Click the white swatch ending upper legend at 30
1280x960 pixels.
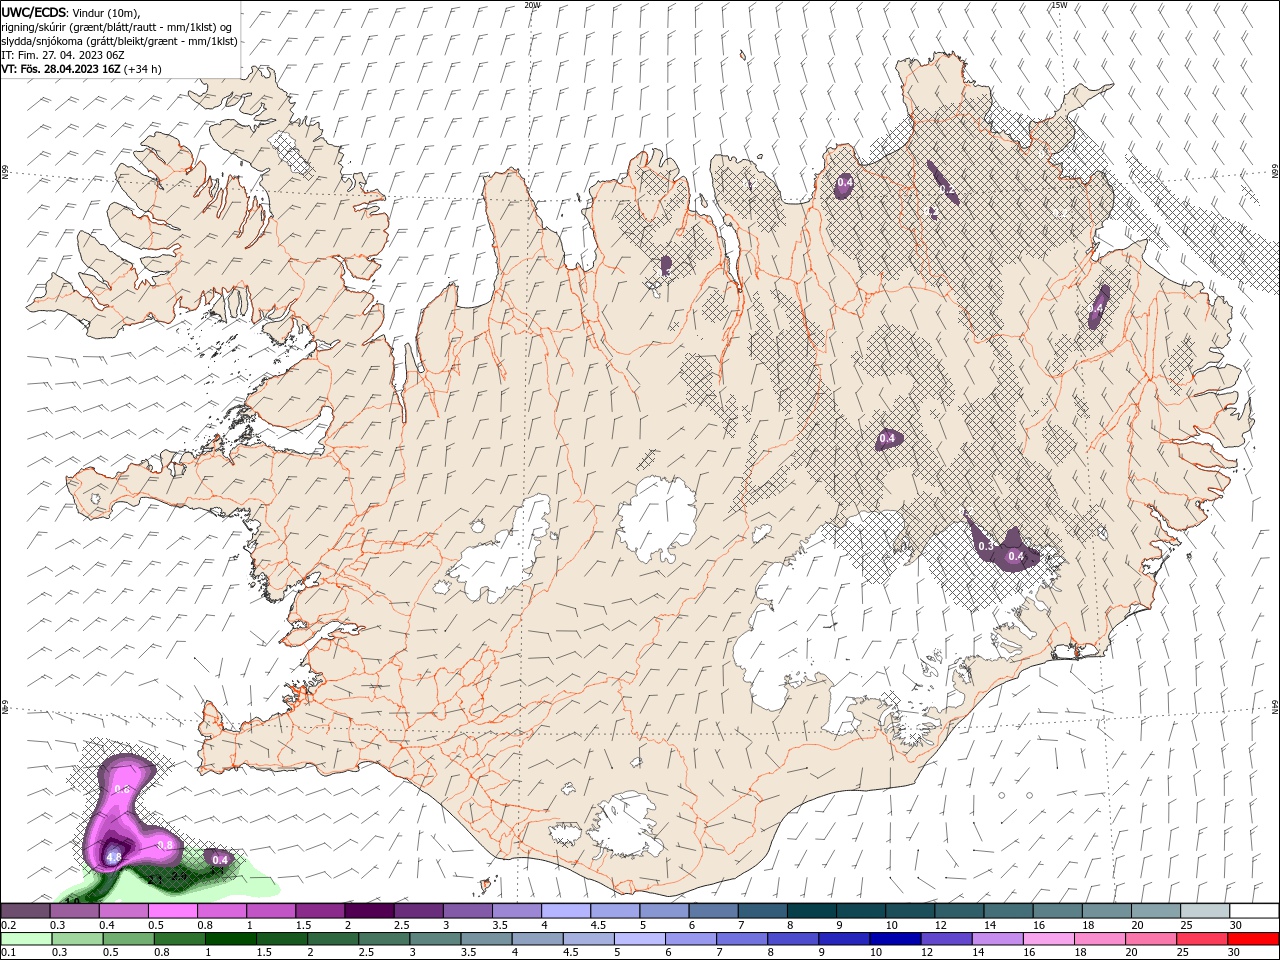tap(1254, 911)
